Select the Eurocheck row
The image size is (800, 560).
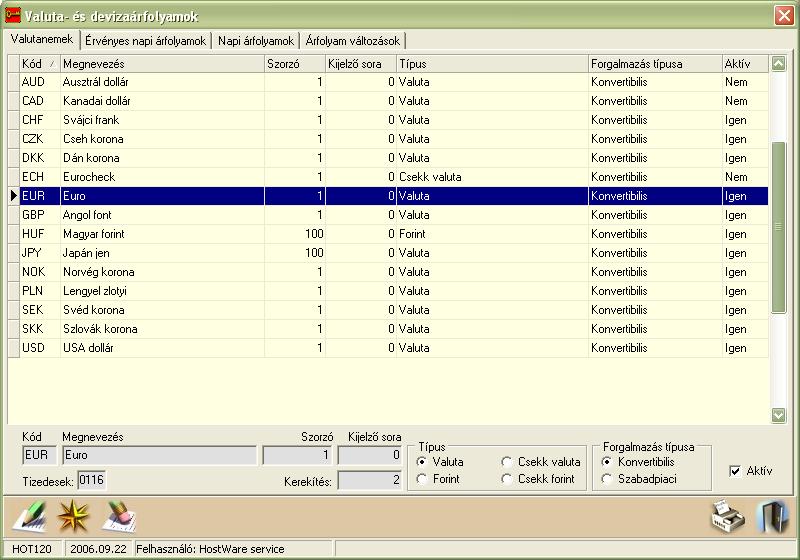pos(394,177)
